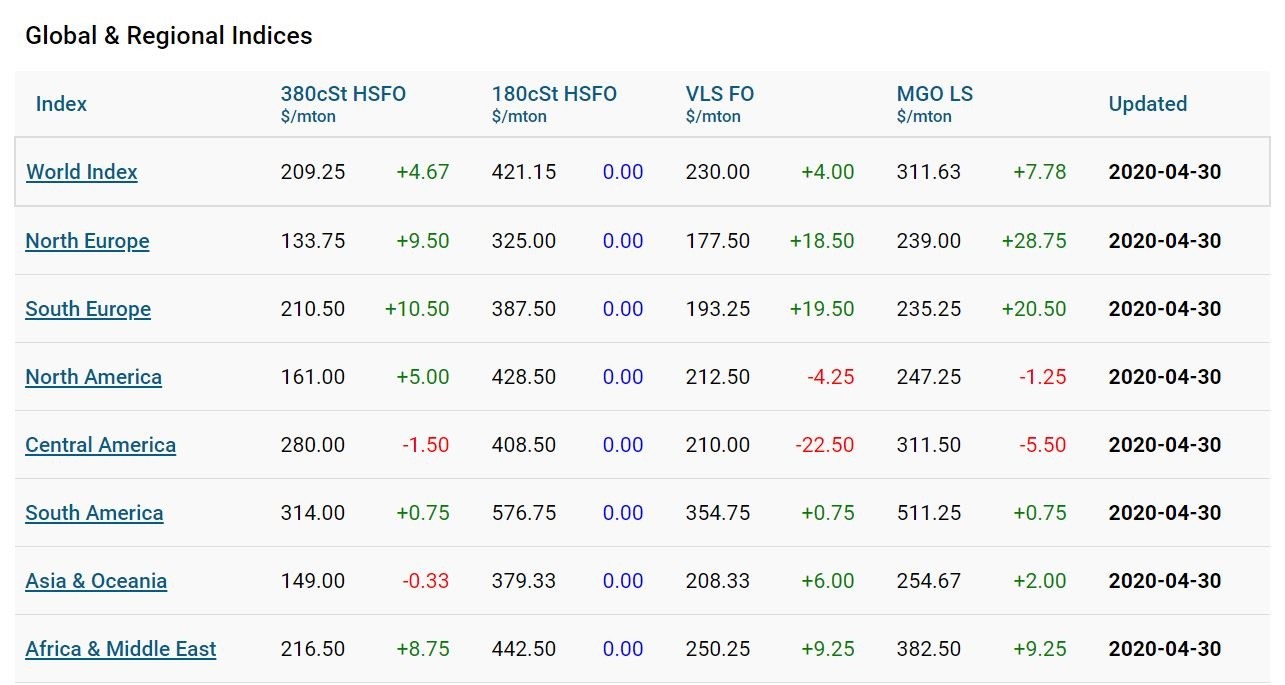The height and width of the screenshot is (685, 1285).
Task: Click the Global & Regional Indices heading
Action: tap(169, 36)
